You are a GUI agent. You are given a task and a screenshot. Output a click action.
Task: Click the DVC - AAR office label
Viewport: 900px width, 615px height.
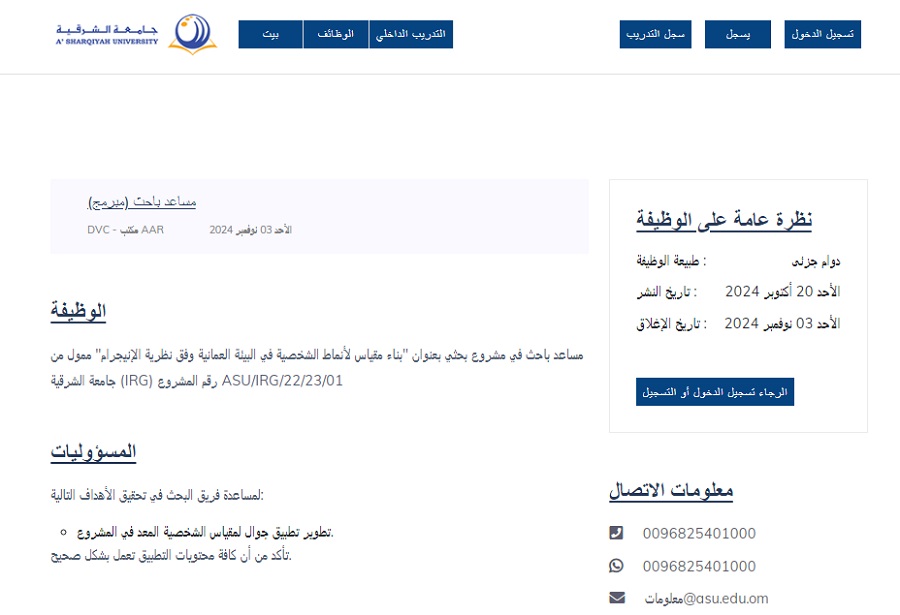[x=125, y=230]
